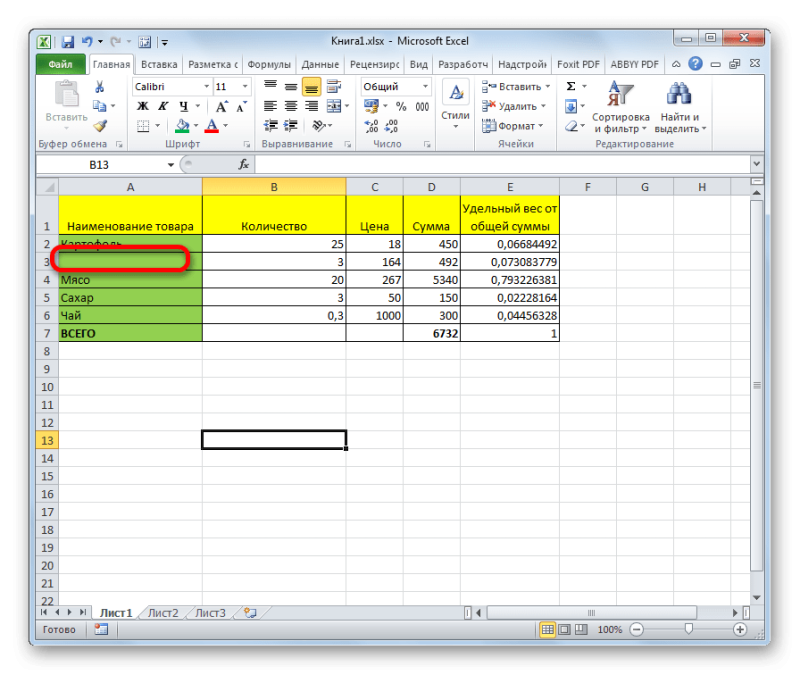Switch to the Вставка ribbon tab
800x675 pixels.
pos(159,64)
